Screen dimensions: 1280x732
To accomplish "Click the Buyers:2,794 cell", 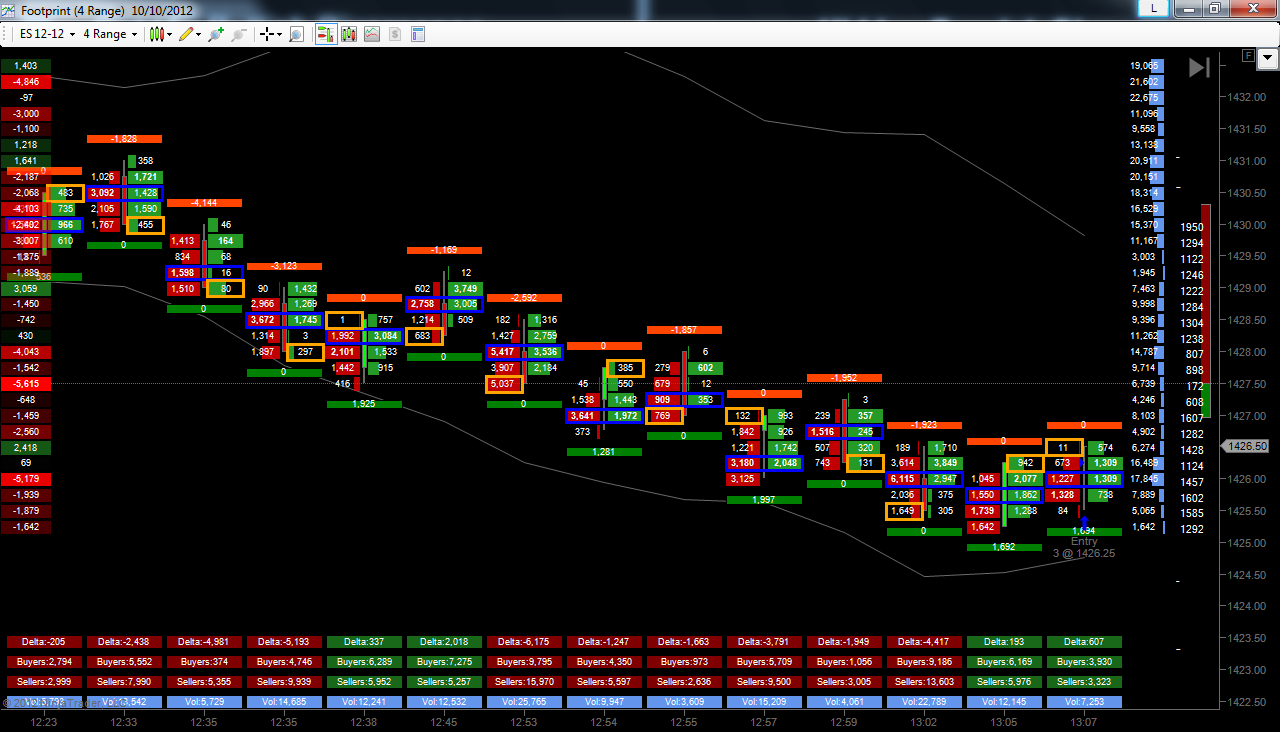I will (44, 662).
